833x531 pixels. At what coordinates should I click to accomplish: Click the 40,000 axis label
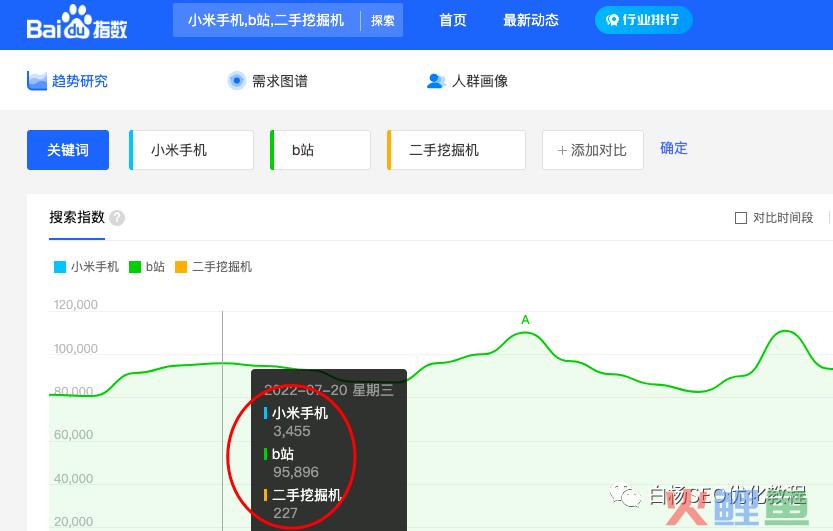pyautogui.click(x=73, y=479)
